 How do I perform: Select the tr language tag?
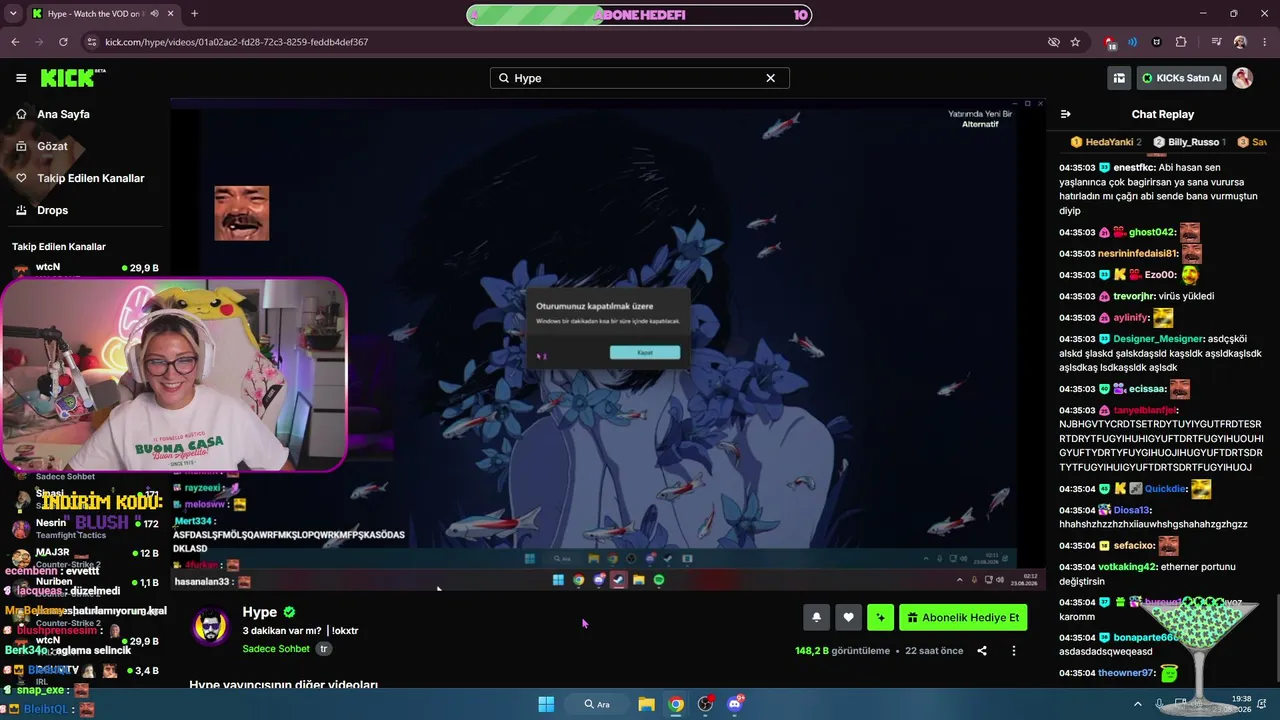pos(323,649)
